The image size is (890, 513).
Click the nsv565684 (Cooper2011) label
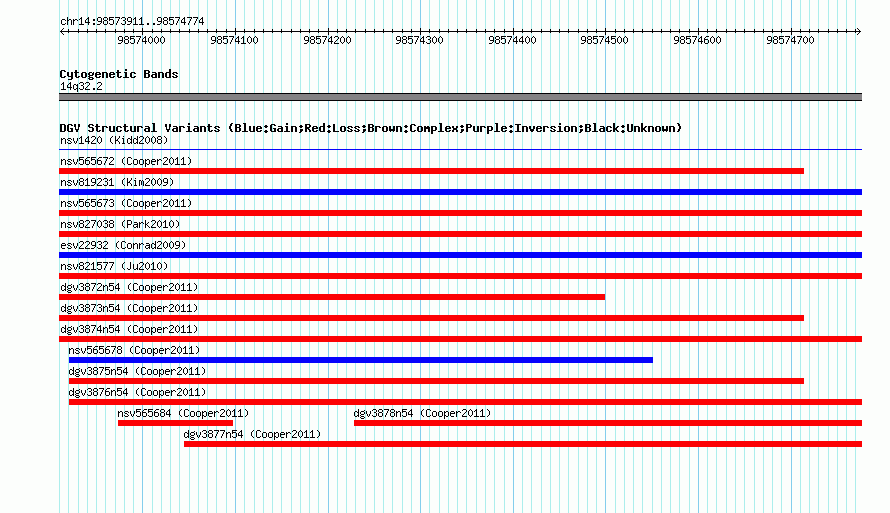pos(183,413)
